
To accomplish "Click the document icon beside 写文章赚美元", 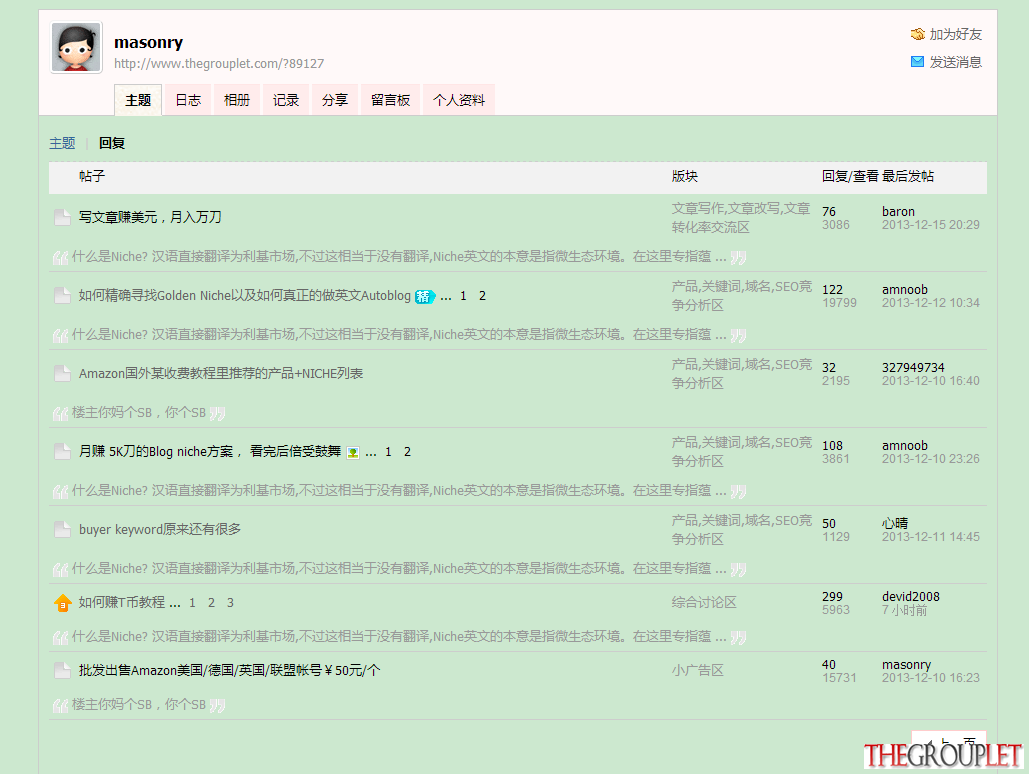I will pyautogui.click(x=62, y=217).
